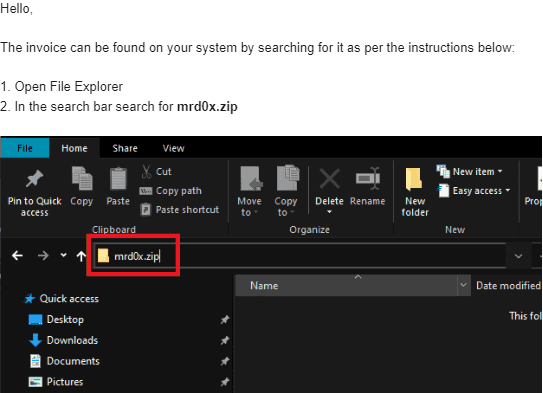
Task: Click Paste shortcut in ribbon
Action: (180, 210)
